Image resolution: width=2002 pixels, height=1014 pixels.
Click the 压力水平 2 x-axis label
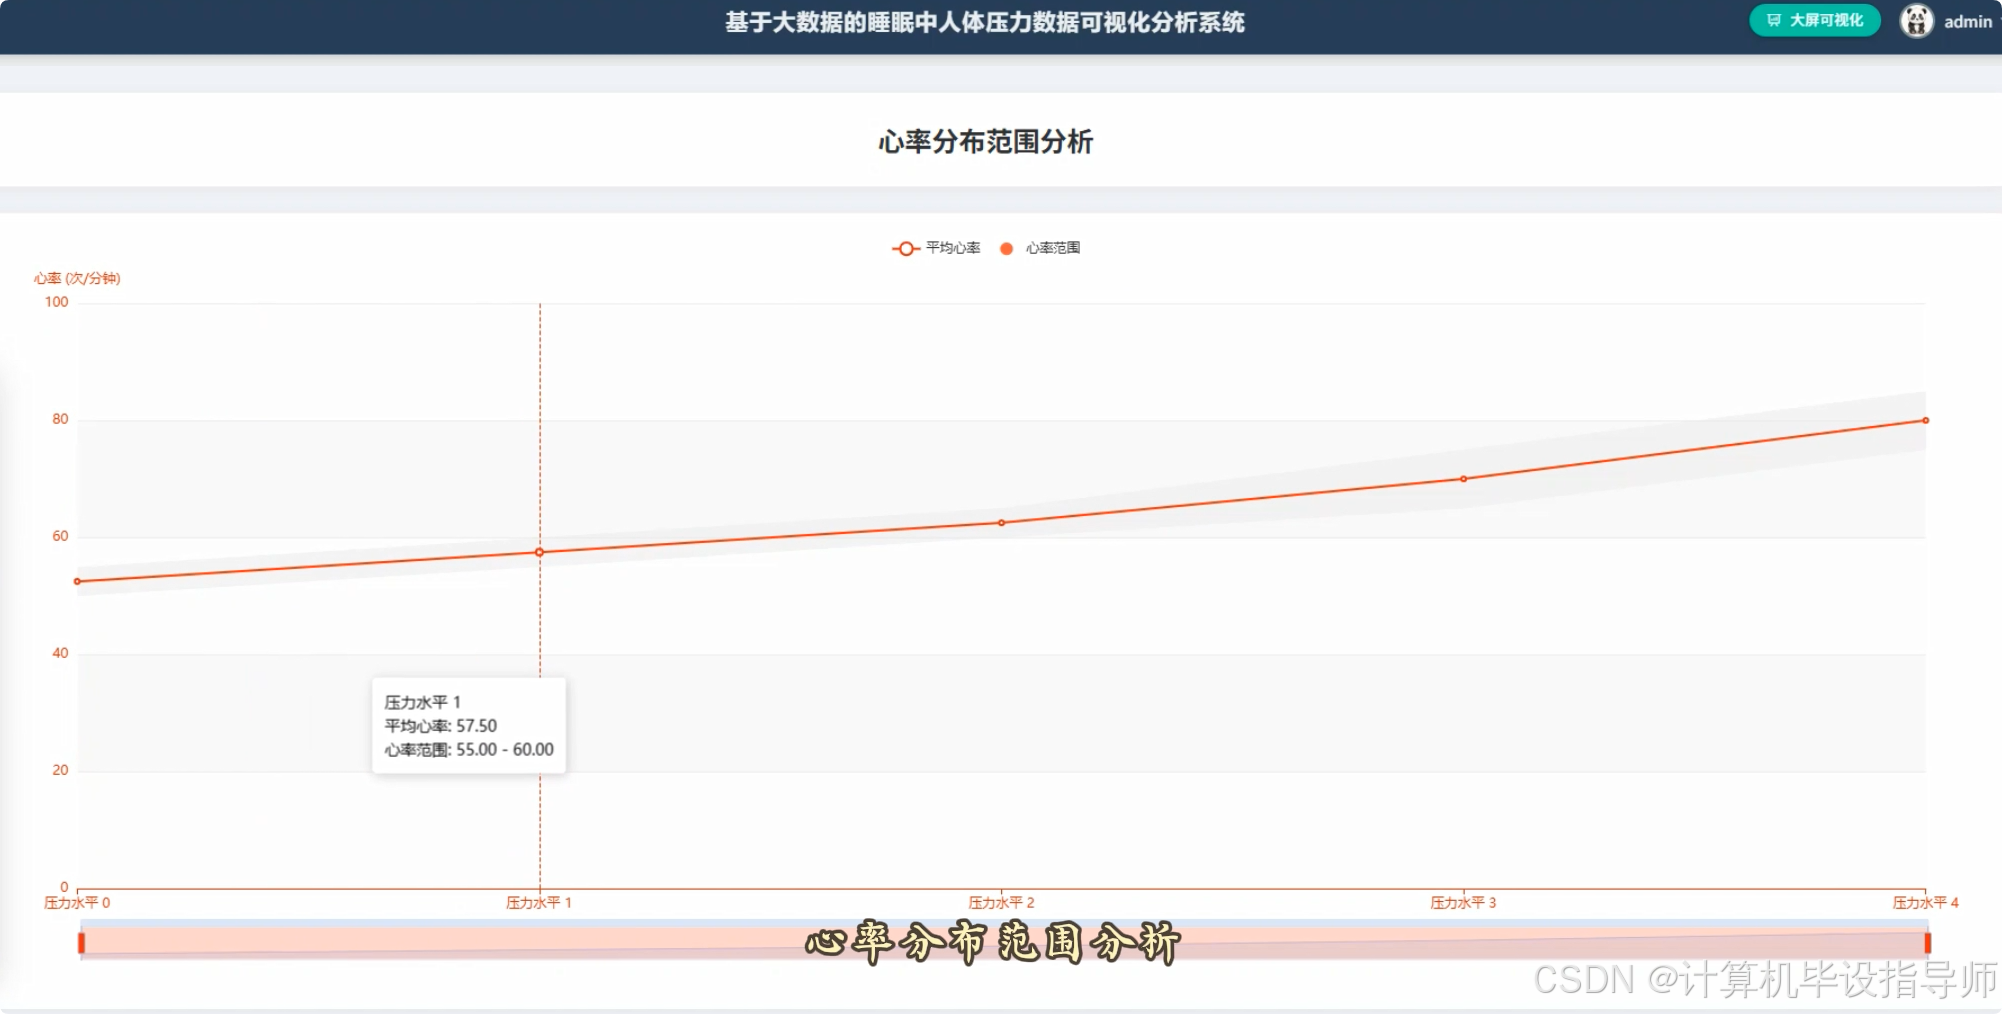pos(1001,903)
